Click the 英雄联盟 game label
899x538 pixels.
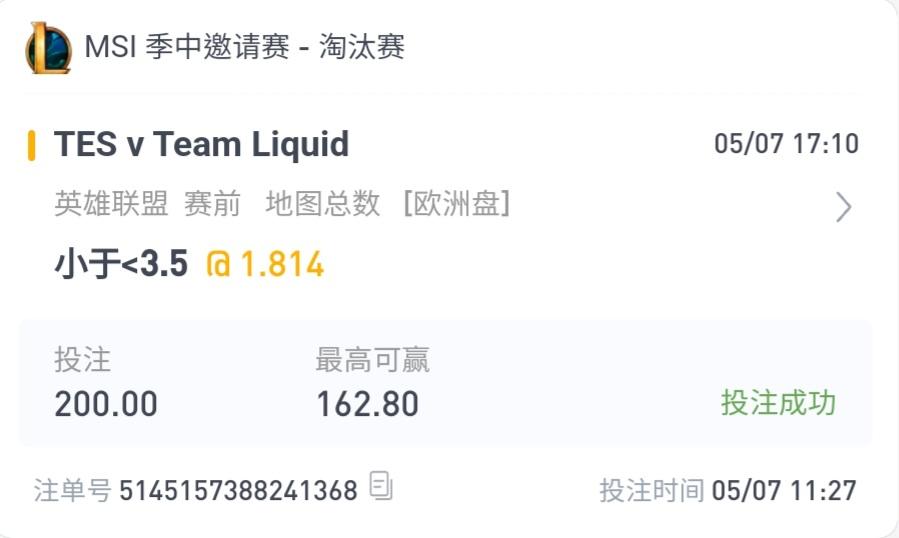tap(111, 204)
